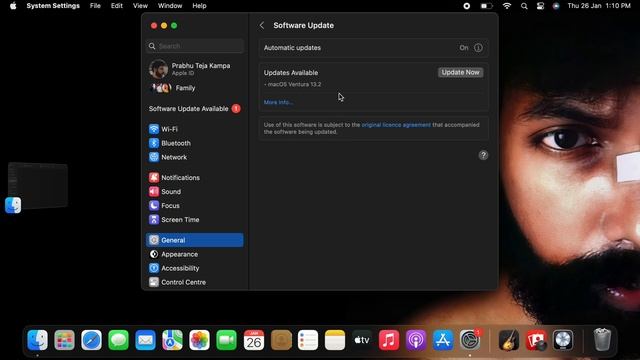Open the View menu
The image size is (640, 360).
pyautogui.click(x=140, y=6)
